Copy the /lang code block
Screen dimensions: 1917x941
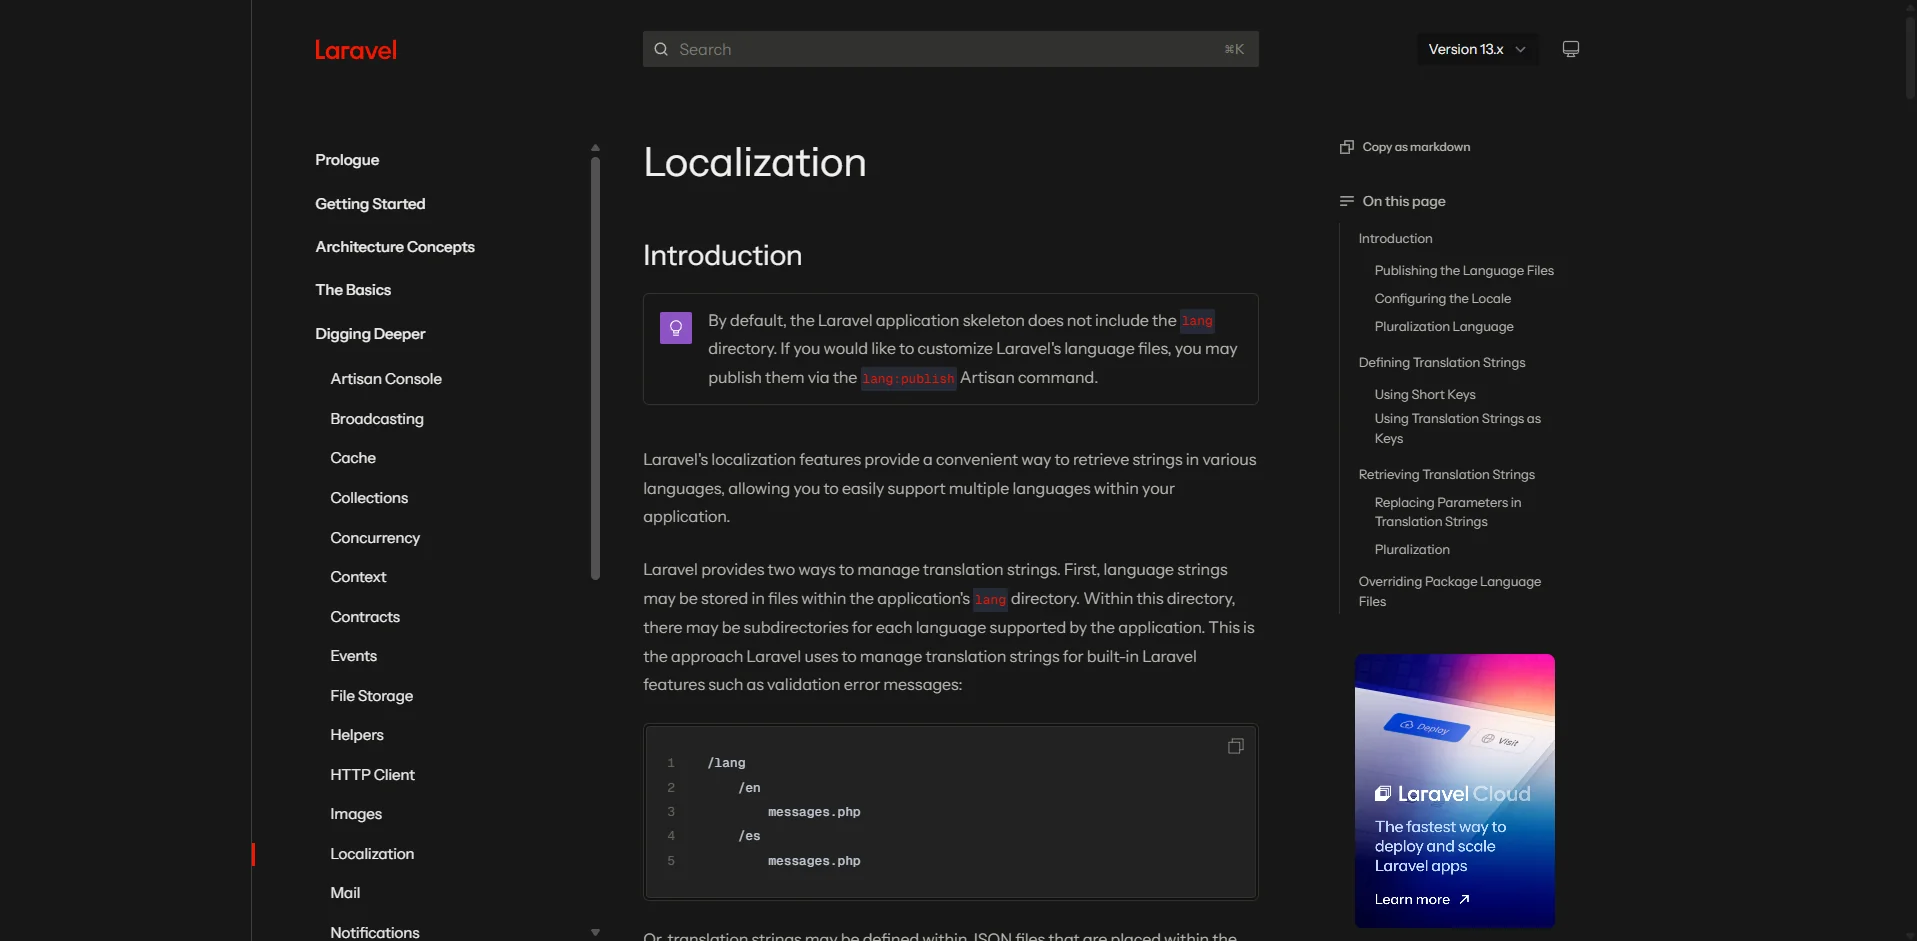pyautogui.click(x=1236, y=746)
